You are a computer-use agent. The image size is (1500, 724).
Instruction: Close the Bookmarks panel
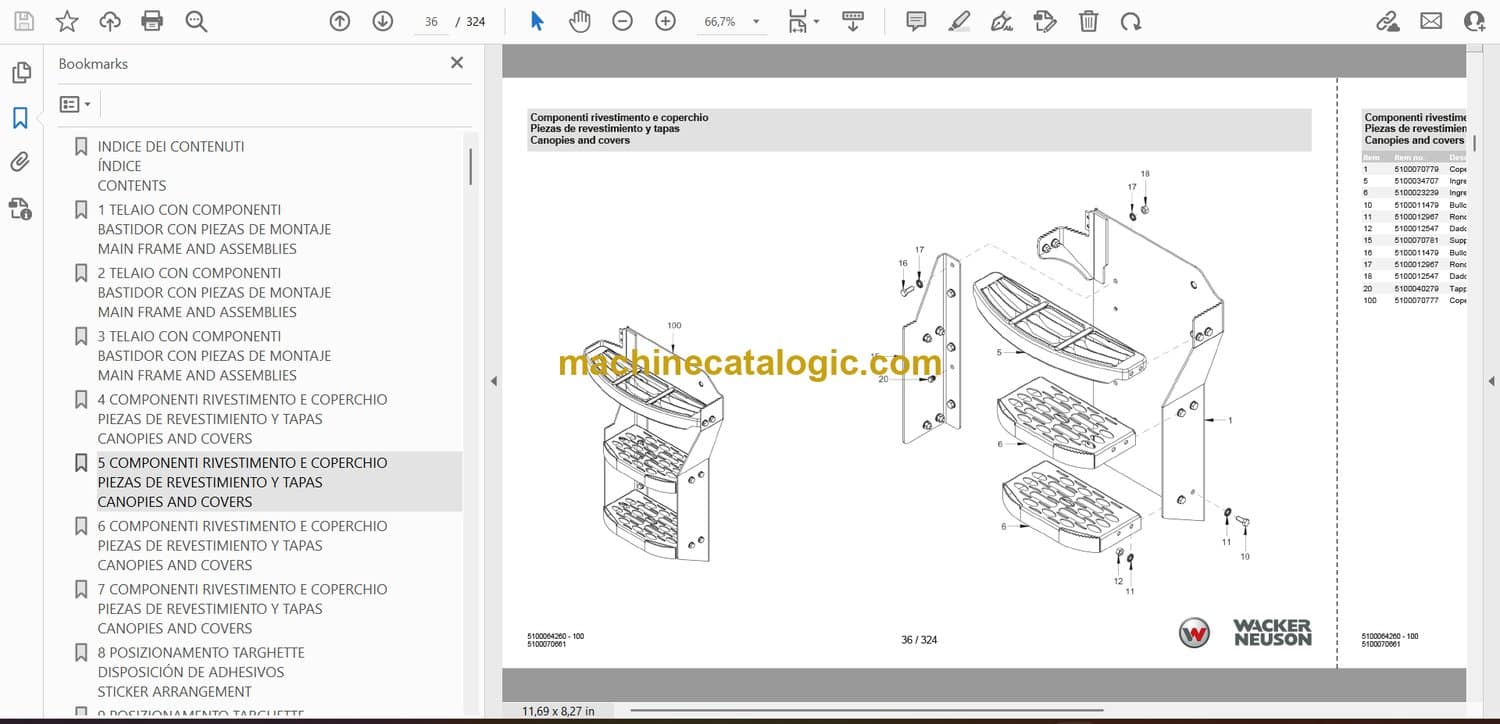click(x=457, y=63)
